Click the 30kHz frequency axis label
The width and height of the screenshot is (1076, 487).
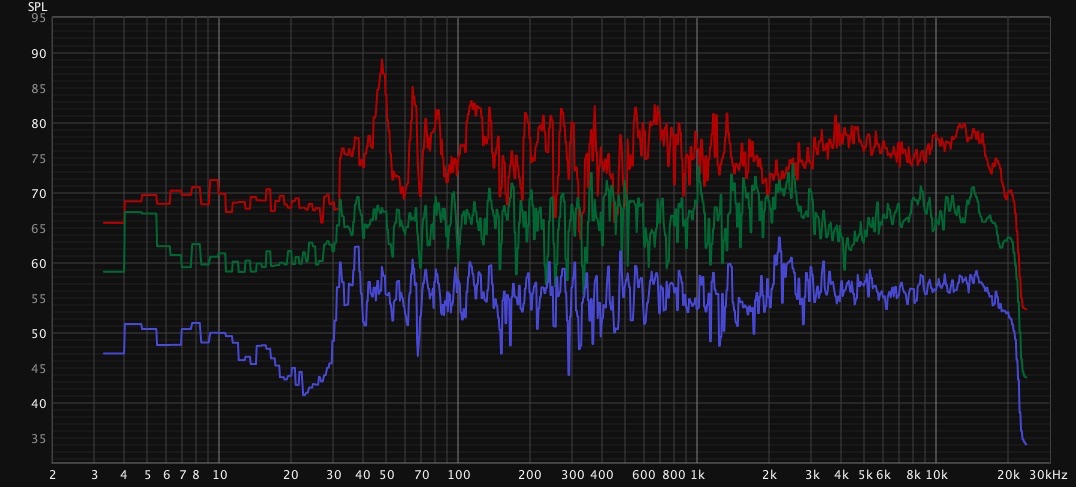tap(1050, 475)
